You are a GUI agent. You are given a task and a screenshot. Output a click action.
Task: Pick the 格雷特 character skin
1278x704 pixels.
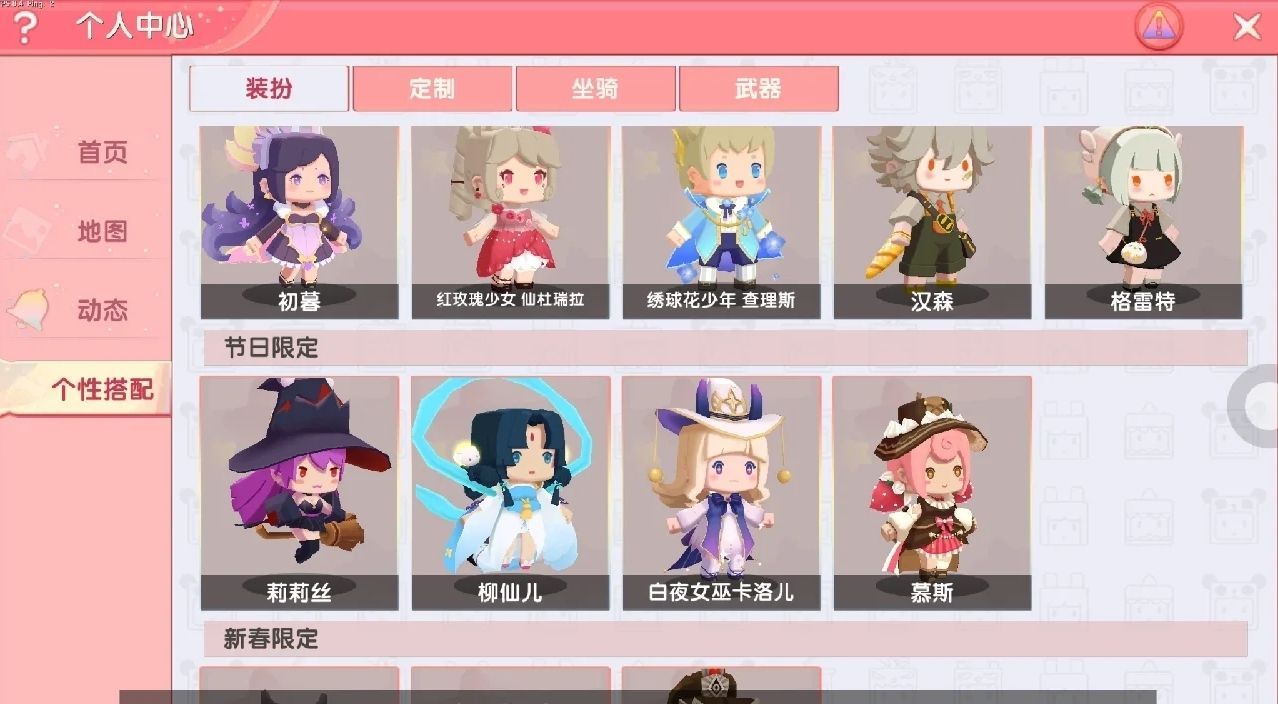[x=1143, y=222]
